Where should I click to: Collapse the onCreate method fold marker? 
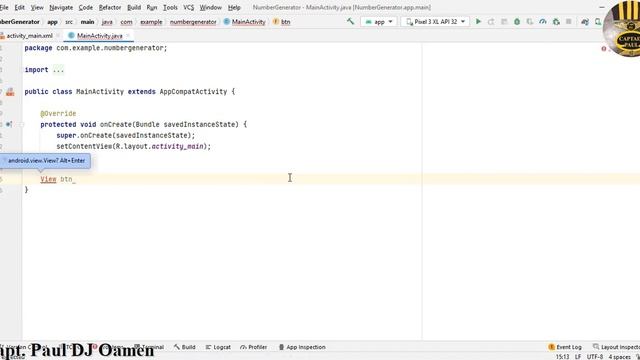click(22, 124)
